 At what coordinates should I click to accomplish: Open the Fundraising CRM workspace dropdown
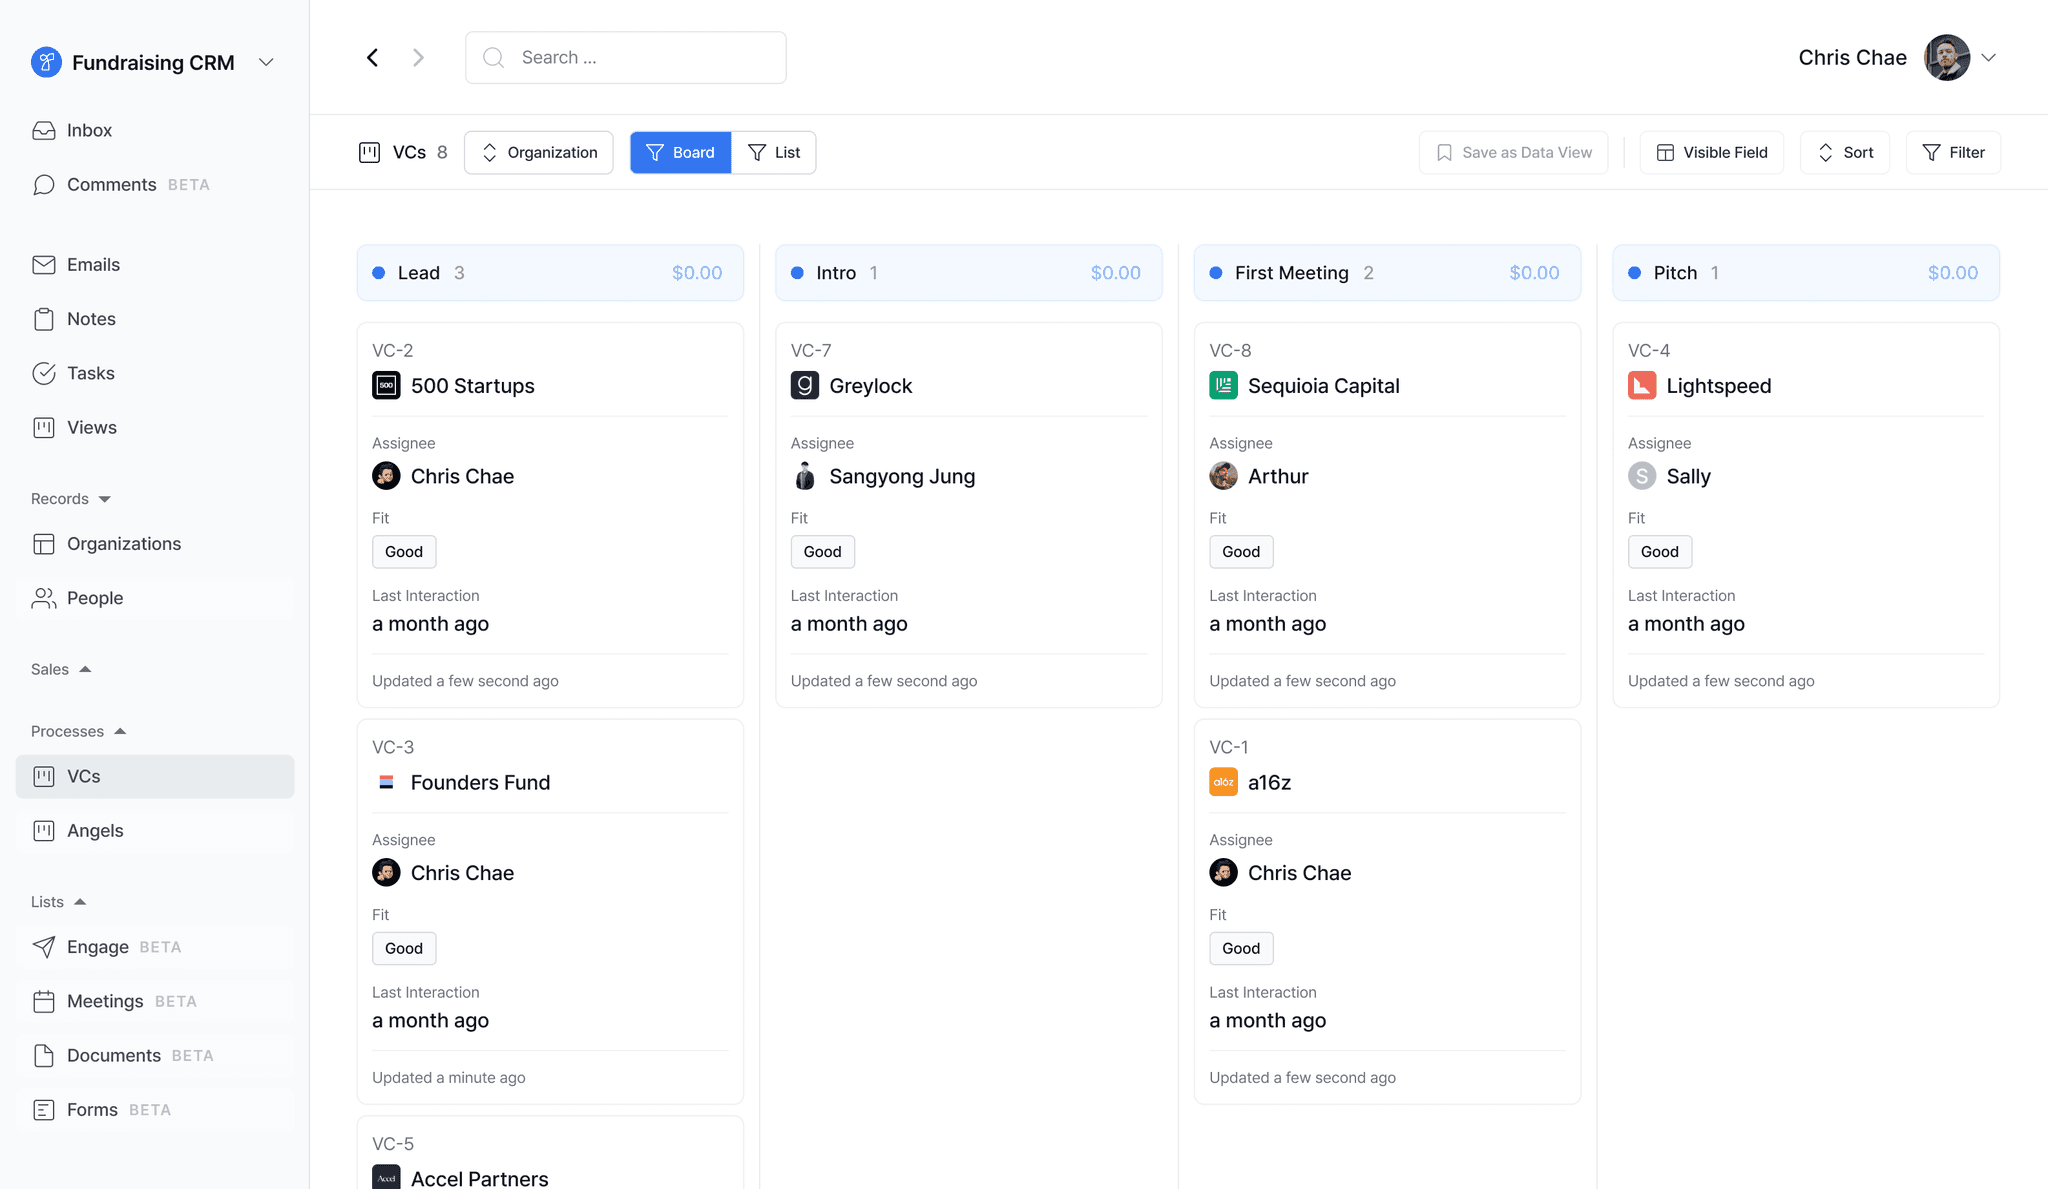(266, 62)
